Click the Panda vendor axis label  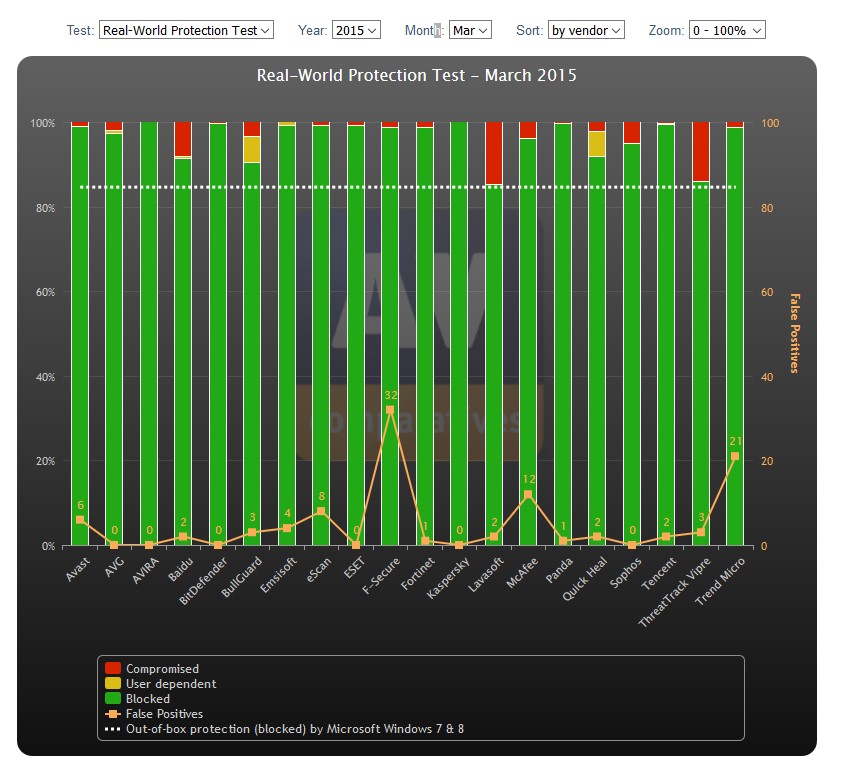(560, 570)
